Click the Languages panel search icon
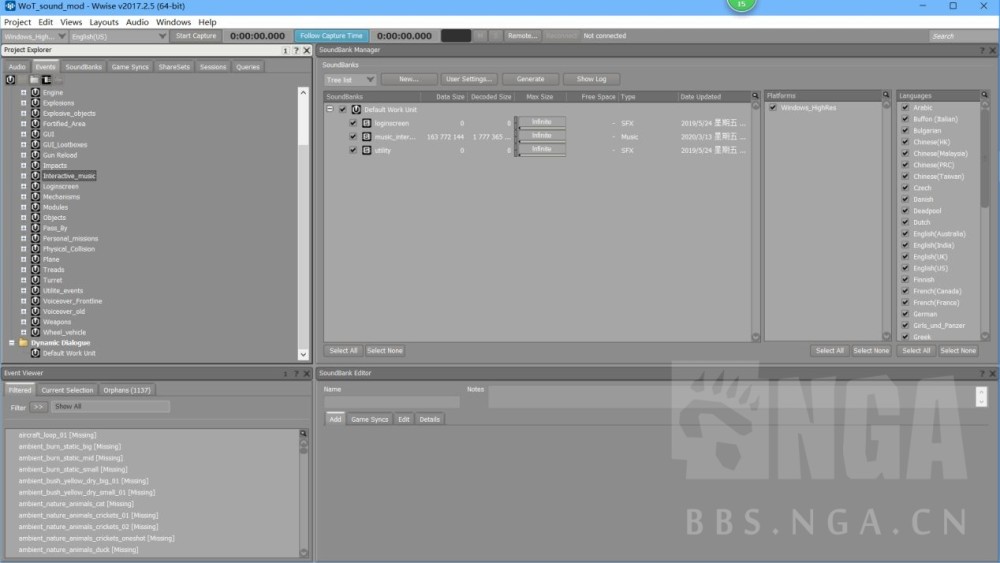Image resolution: width=1000 pixels, height=563 pixels. tap(985, 96)
